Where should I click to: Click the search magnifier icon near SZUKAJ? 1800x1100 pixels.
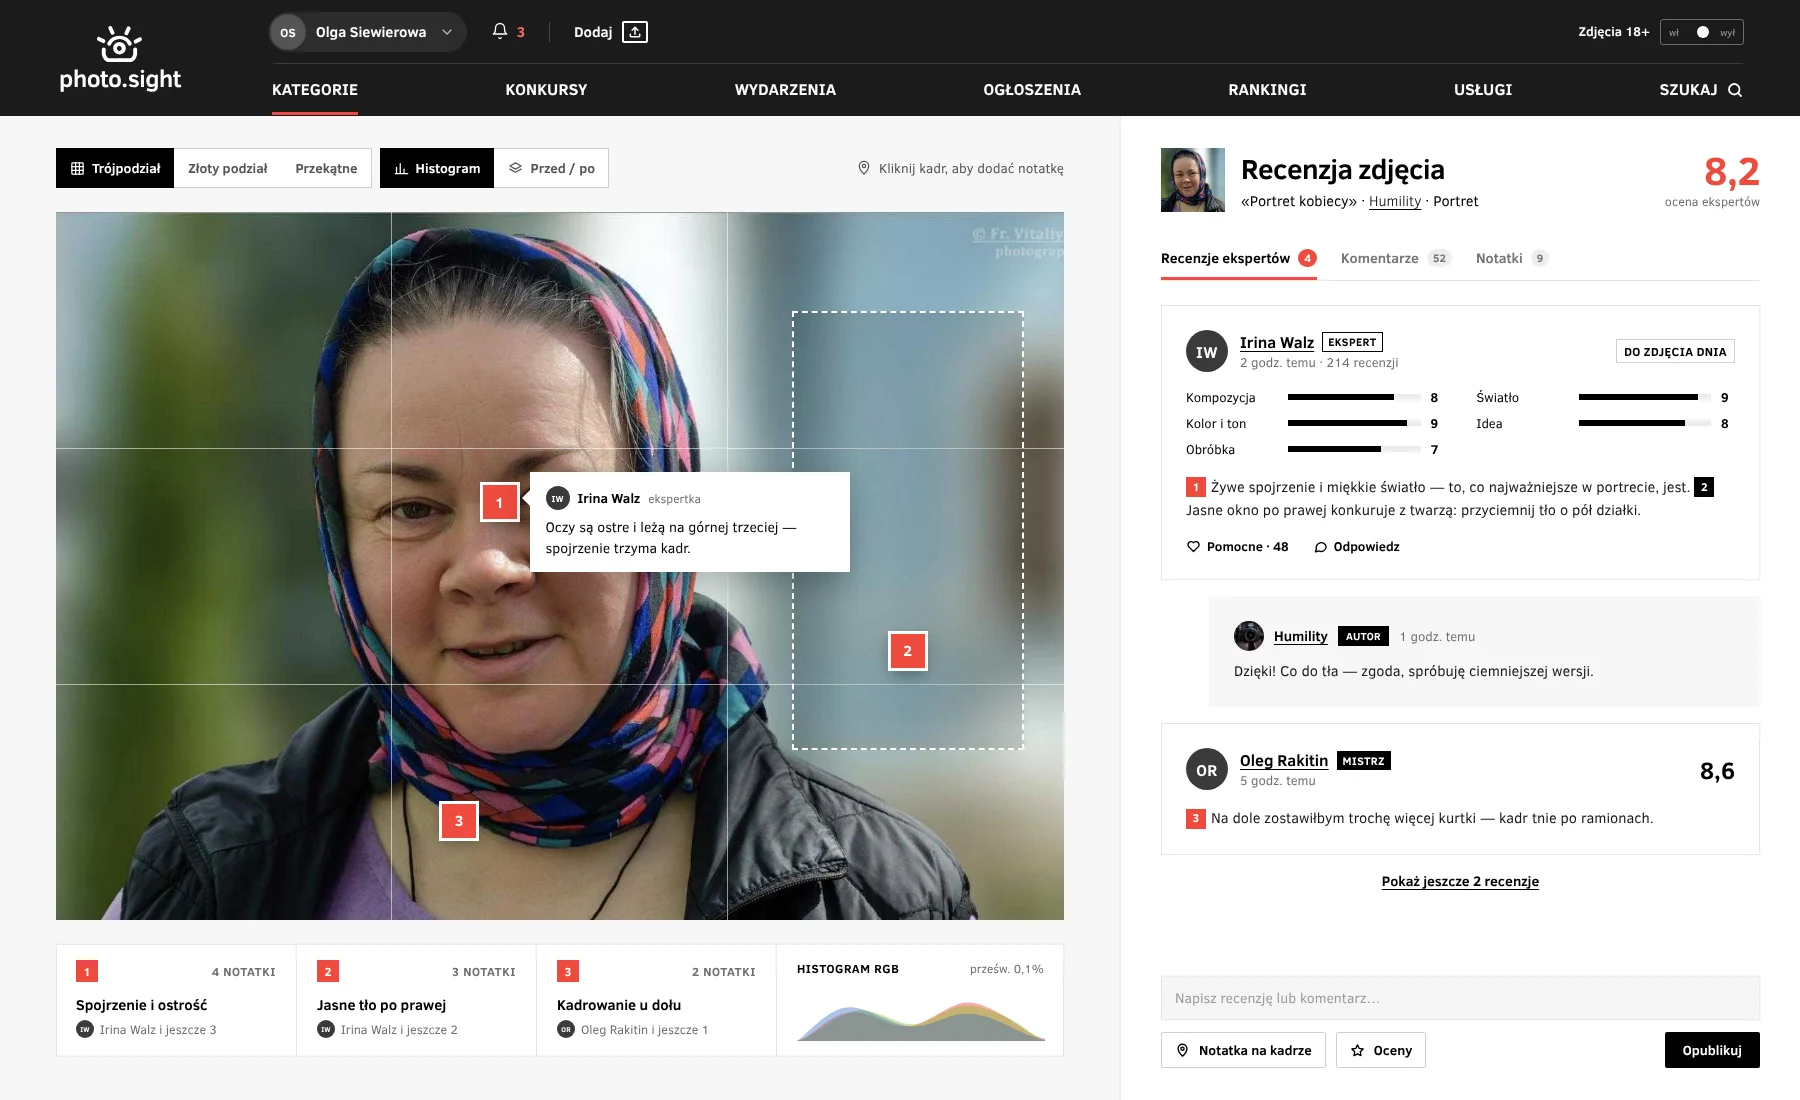coord(1735,90)
